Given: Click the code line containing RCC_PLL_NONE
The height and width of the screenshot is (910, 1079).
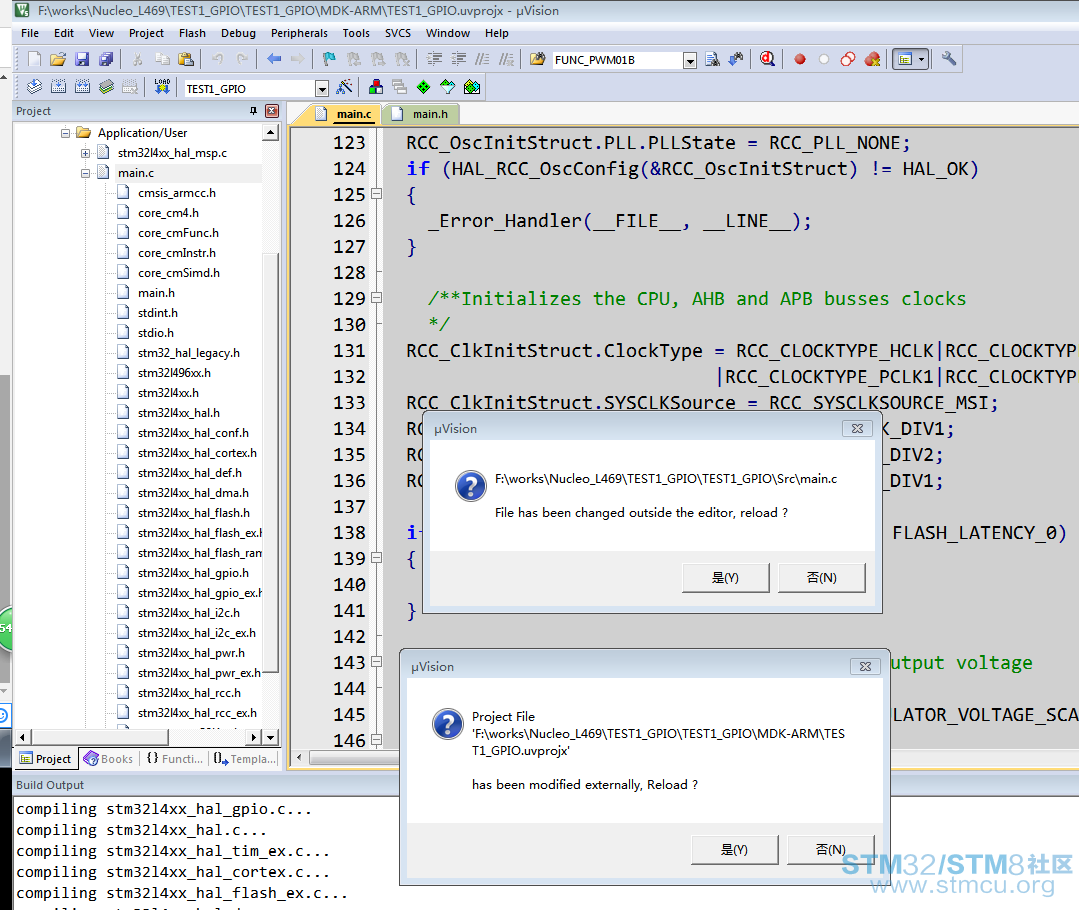Looking at the screenshot, I should point(659,143).
